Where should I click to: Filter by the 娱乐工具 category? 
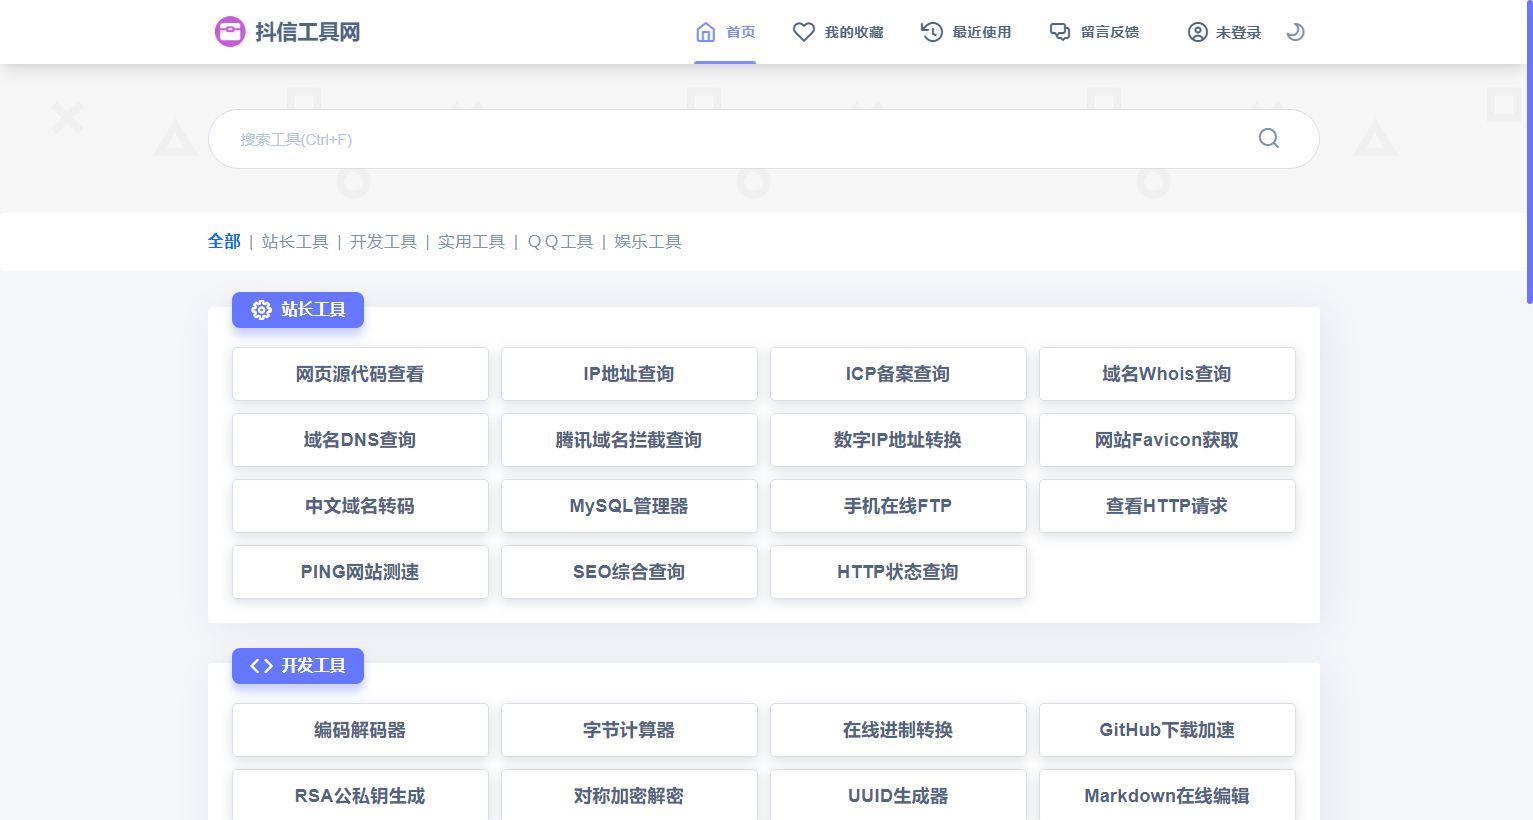[x=648, y=241]
